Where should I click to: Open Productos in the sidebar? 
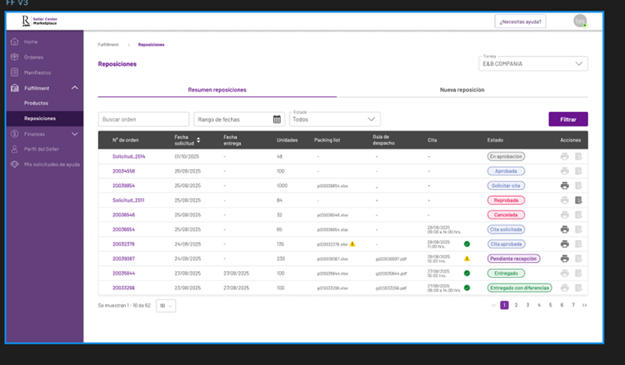click(36, 103)
